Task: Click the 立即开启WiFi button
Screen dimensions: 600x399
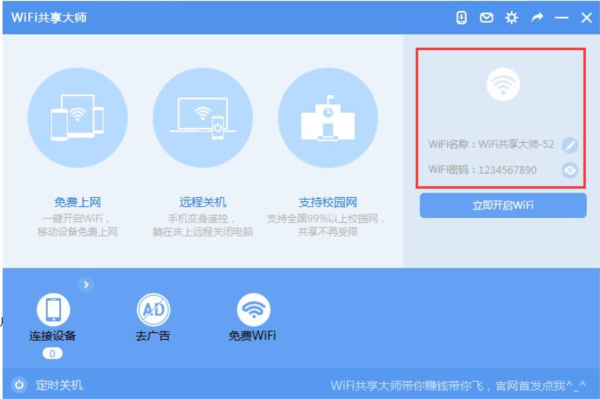Action: 503,205
